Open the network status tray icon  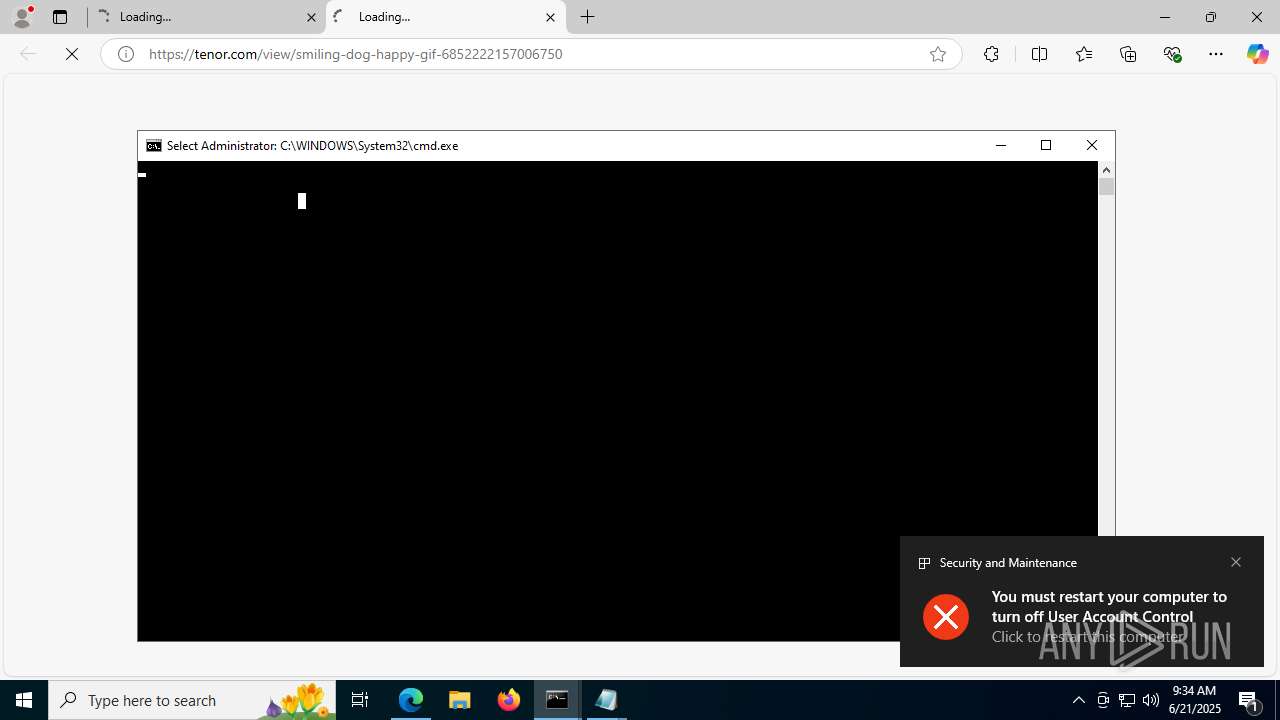1127,700
